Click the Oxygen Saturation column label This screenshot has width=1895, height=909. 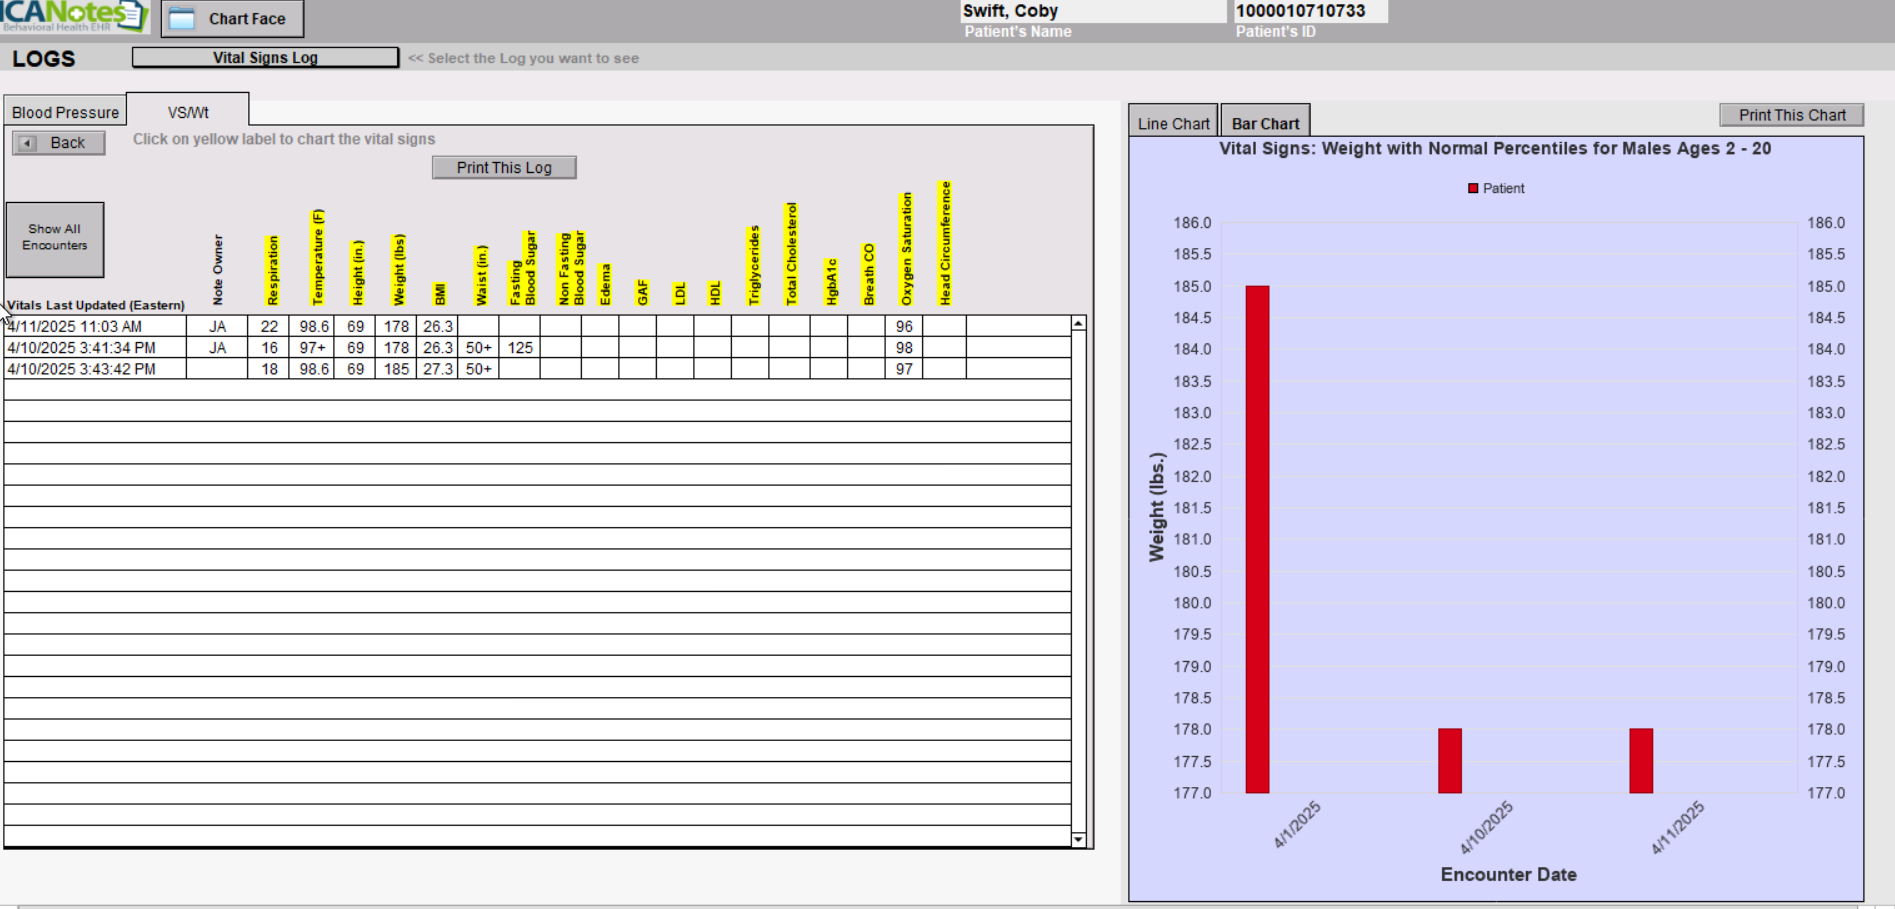coord(906,249)
